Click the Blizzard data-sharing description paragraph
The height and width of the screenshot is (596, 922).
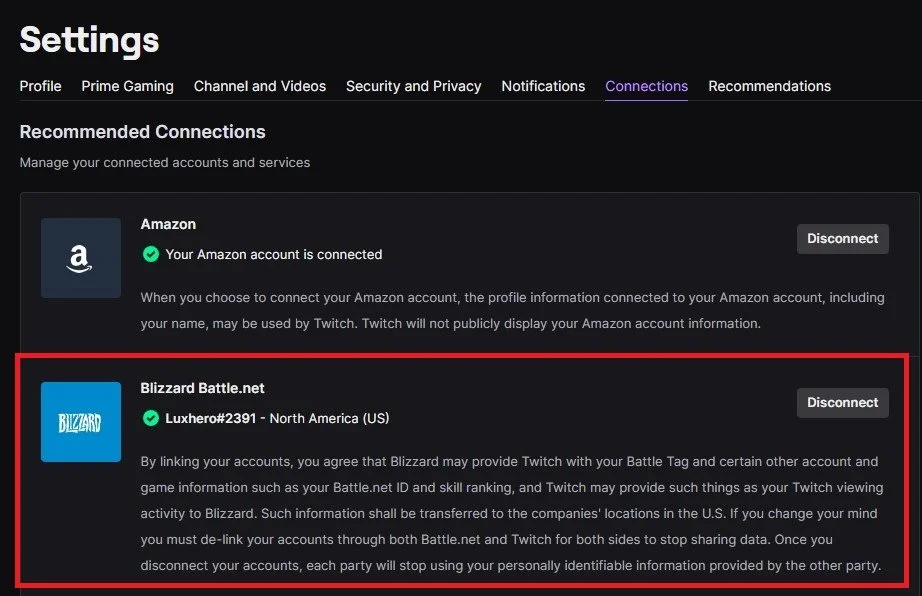click(x=510, y=514)
